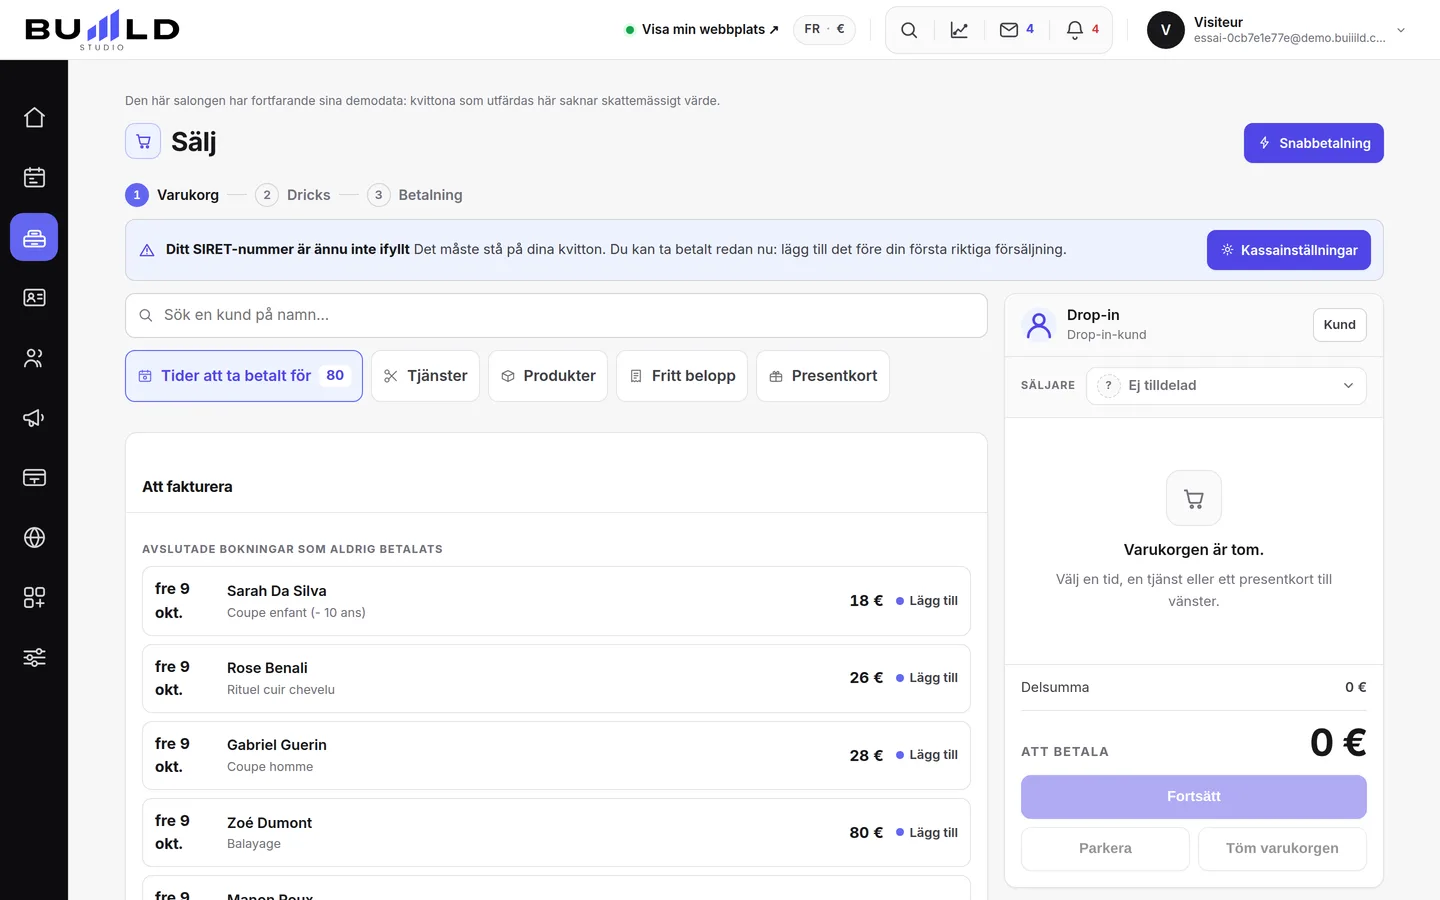Select the Tider att ta betalt för tab
1440x900 pixels.
coord(244,376)
